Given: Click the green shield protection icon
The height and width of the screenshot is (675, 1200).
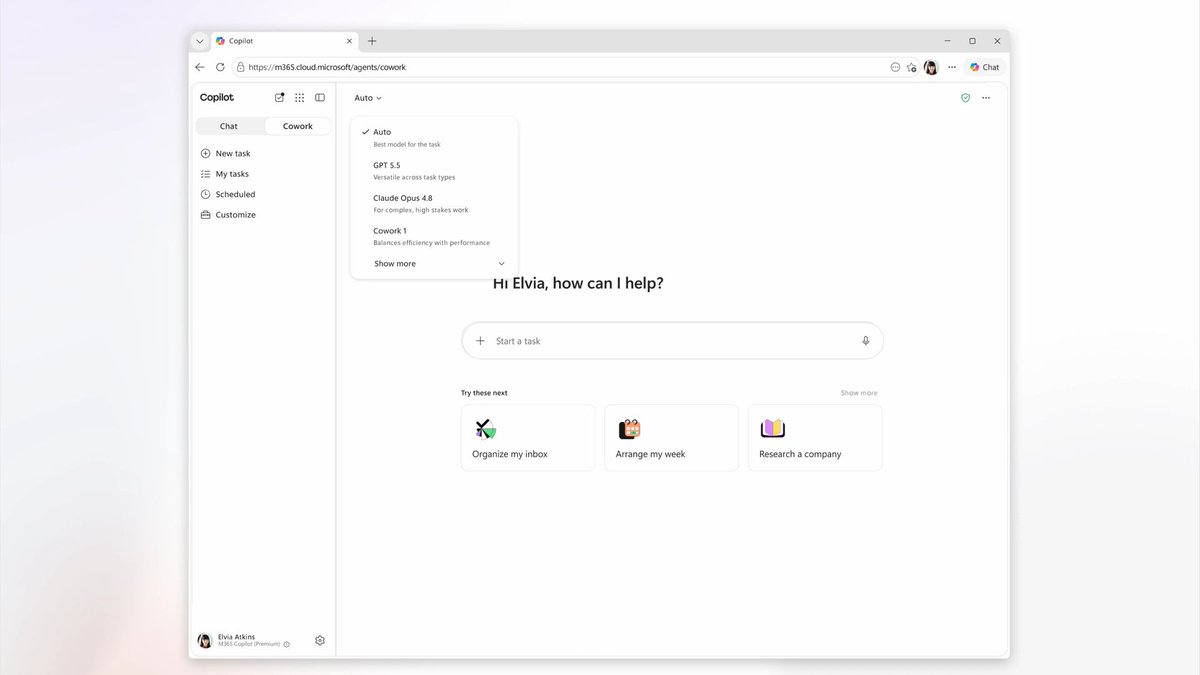Looking at the screenshot, I should 965,98.
